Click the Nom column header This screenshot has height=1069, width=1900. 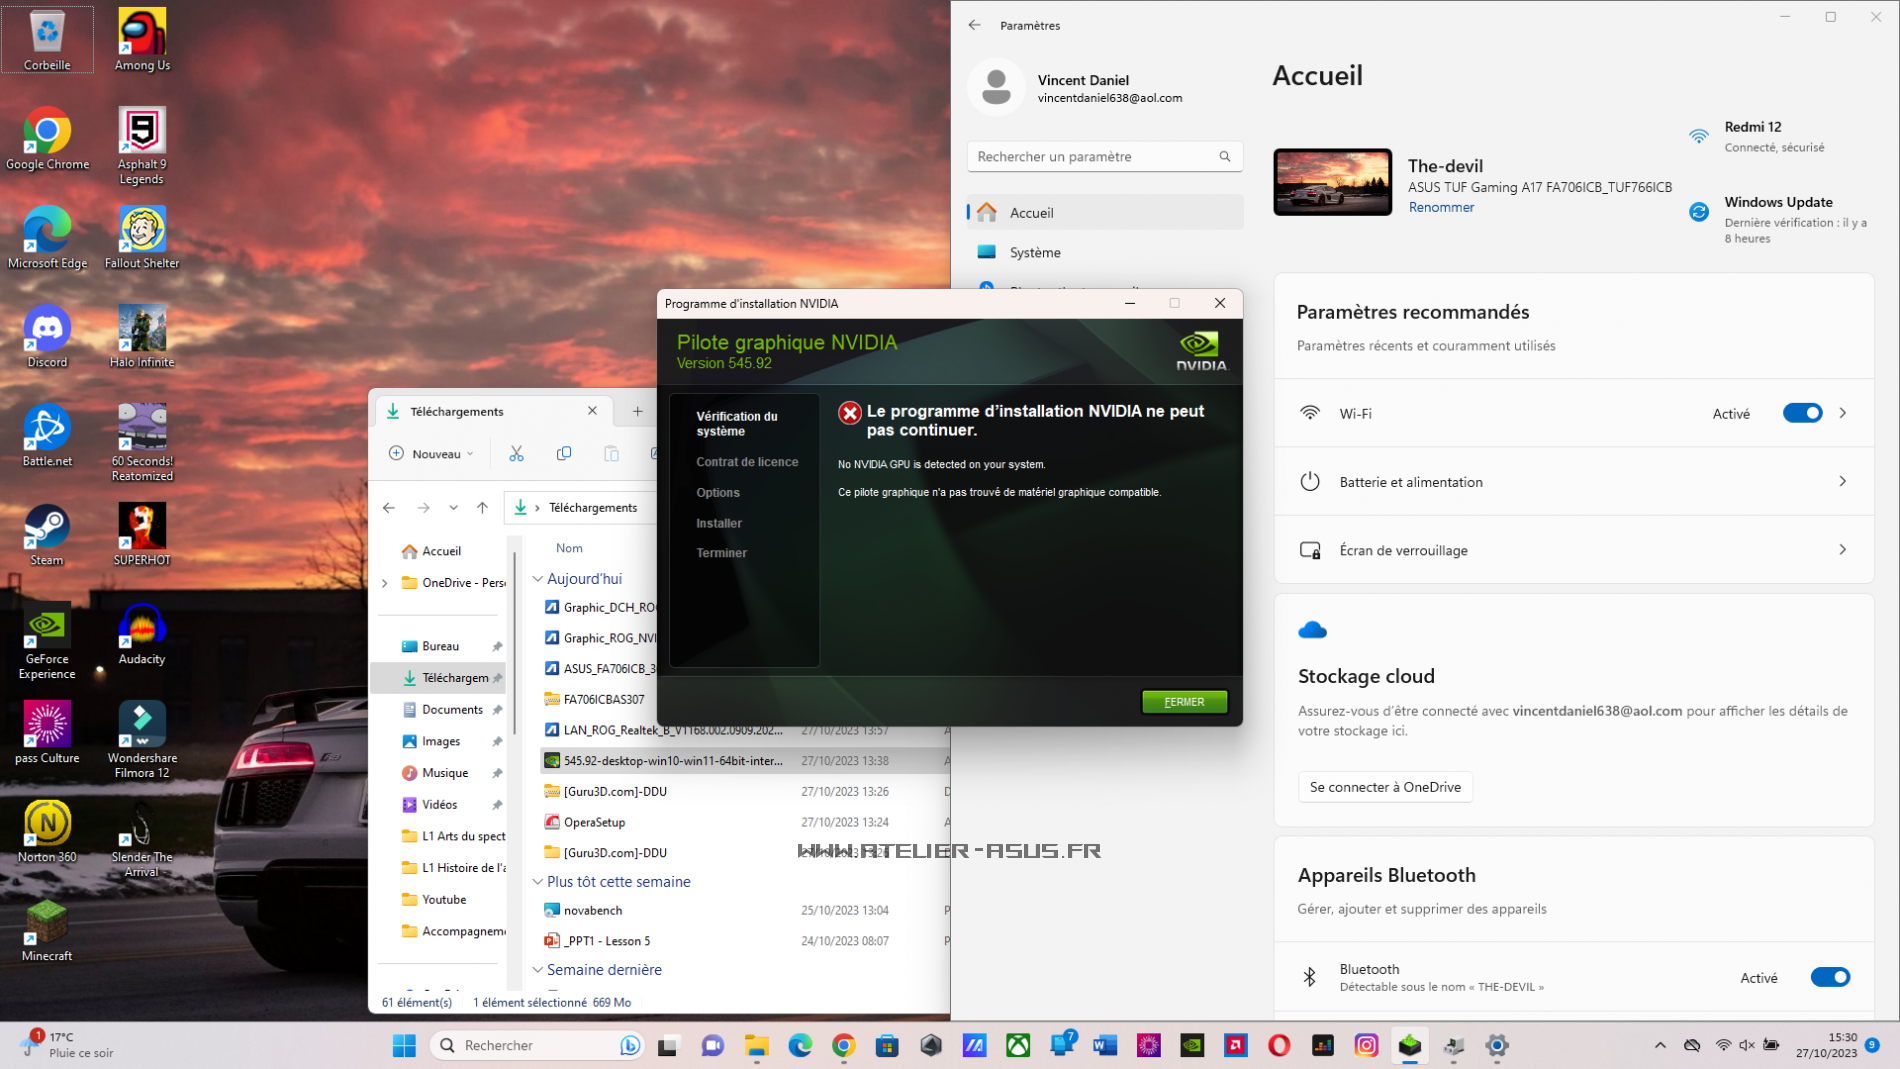569,548
